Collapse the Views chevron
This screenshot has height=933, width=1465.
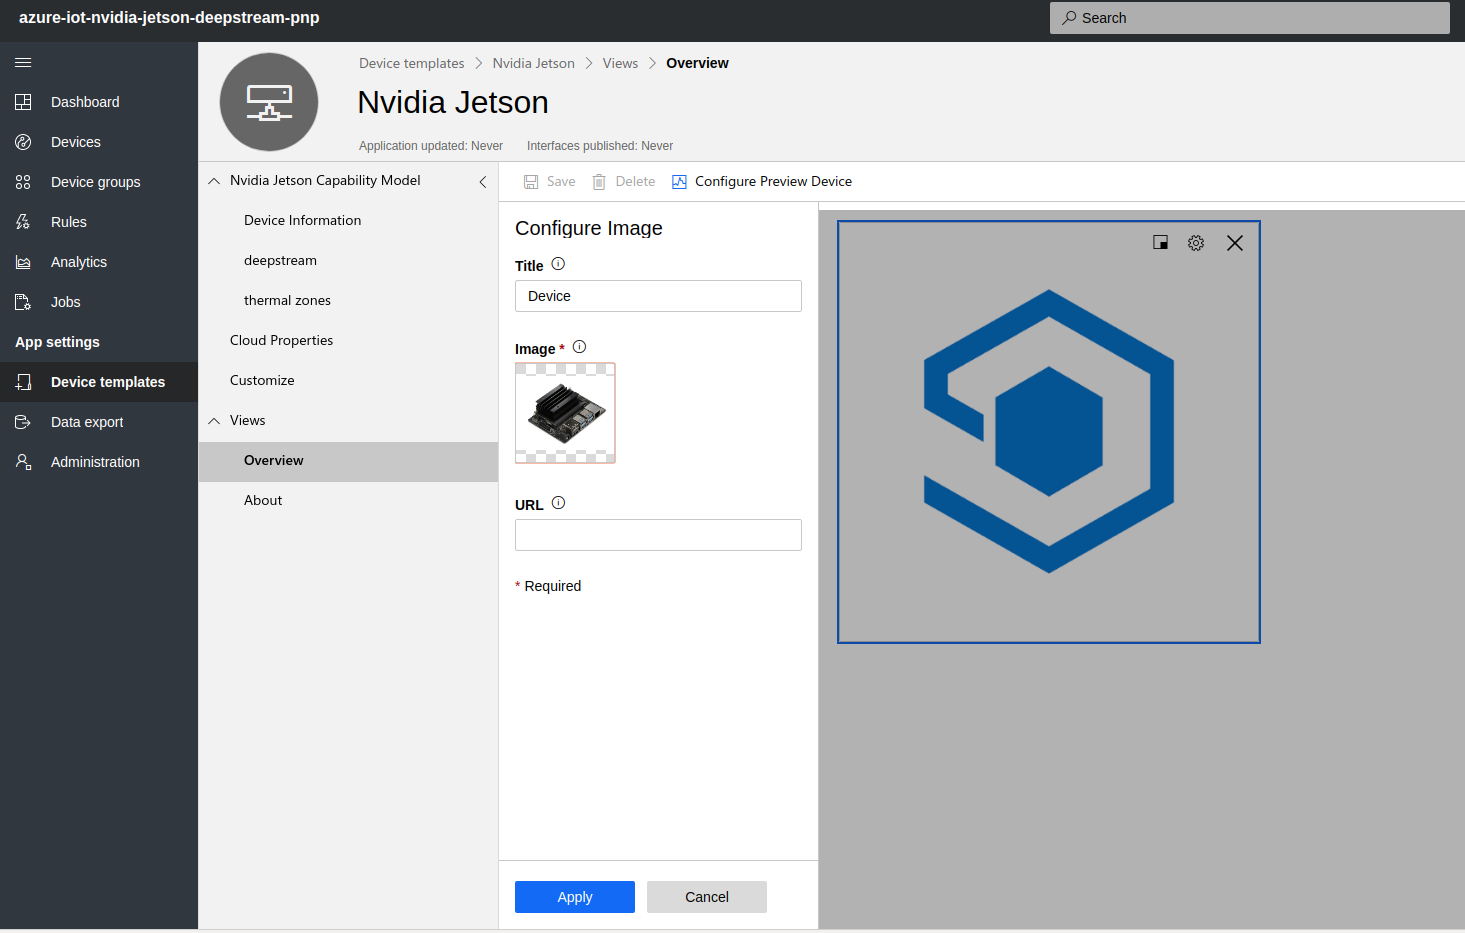click(x=214, y=421)
